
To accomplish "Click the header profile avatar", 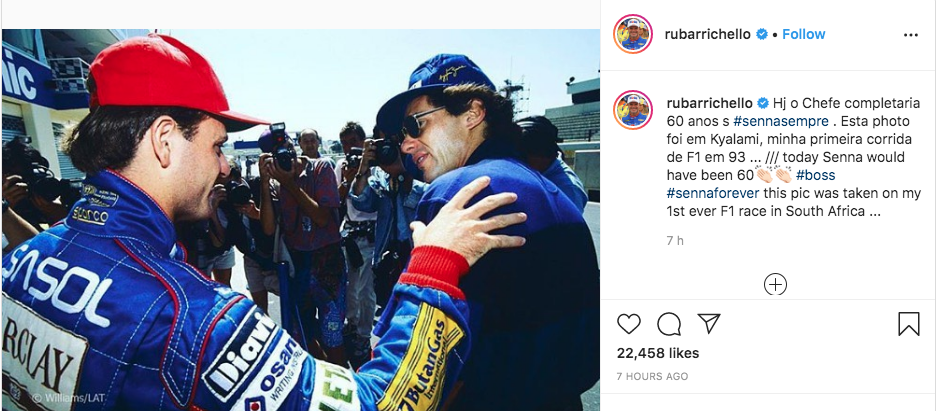I will tap(633, 34).
